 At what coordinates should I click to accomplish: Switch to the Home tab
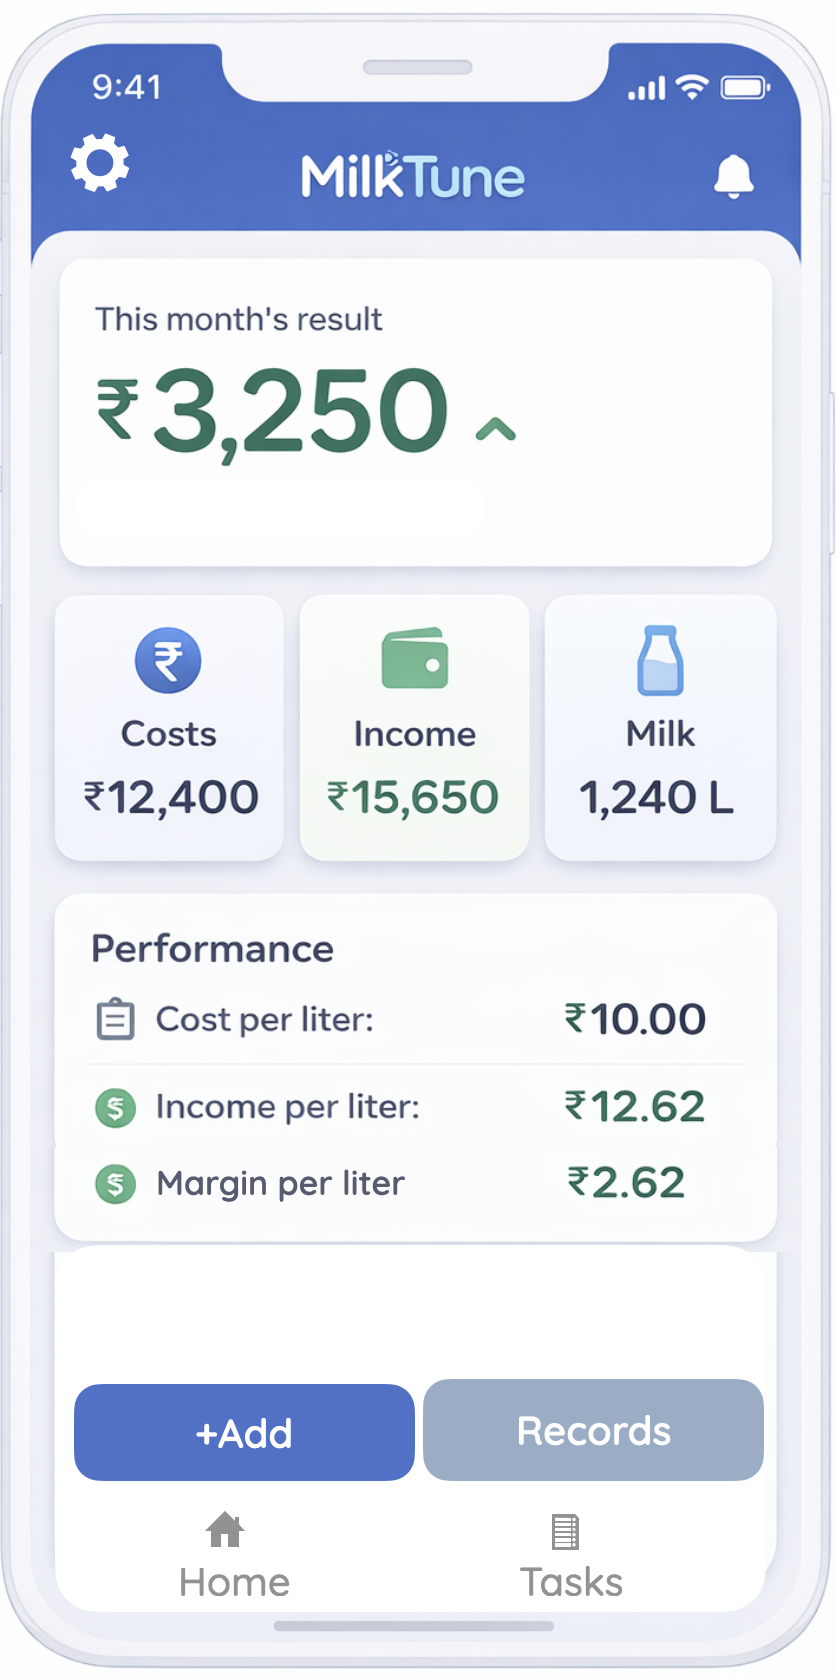232,1555
